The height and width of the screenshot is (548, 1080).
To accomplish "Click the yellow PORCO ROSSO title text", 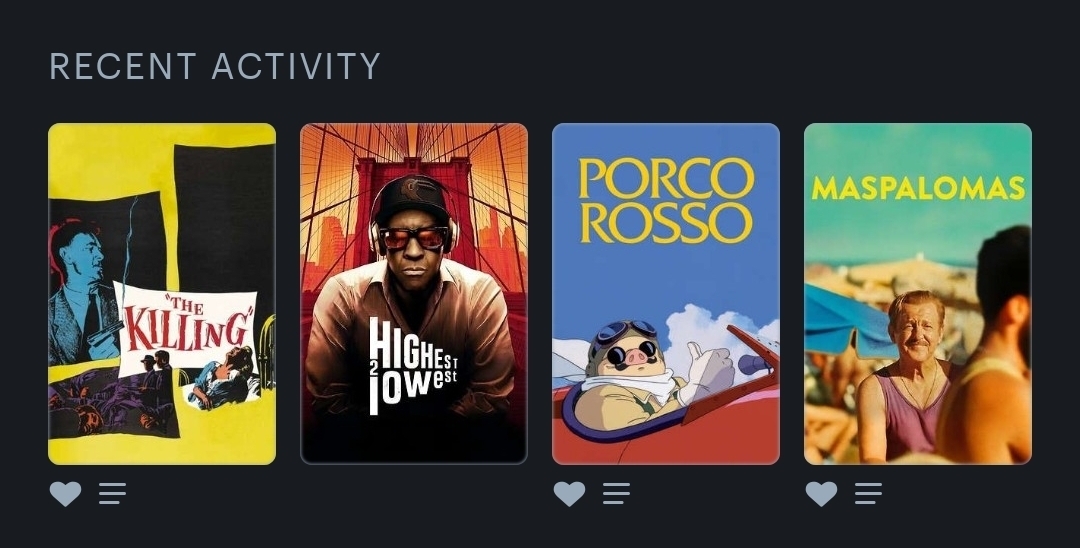I will (x=666, y=200).
